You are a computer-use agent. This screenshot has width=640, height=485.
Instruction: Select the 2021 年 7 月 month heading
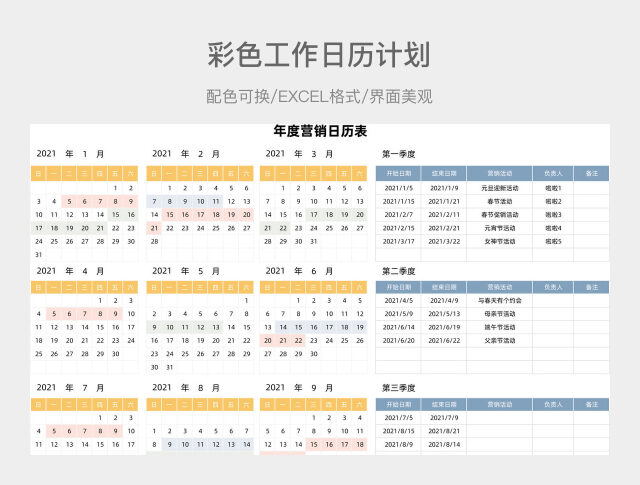[70, 387]
